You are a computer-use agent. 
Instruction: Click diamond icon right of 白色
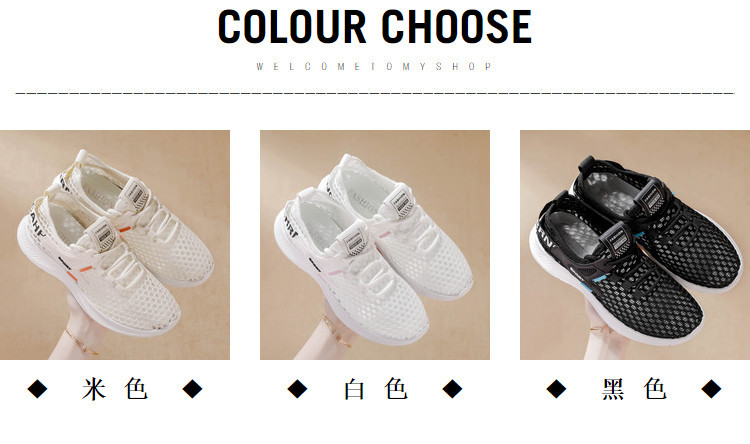(x=452, y=388)
